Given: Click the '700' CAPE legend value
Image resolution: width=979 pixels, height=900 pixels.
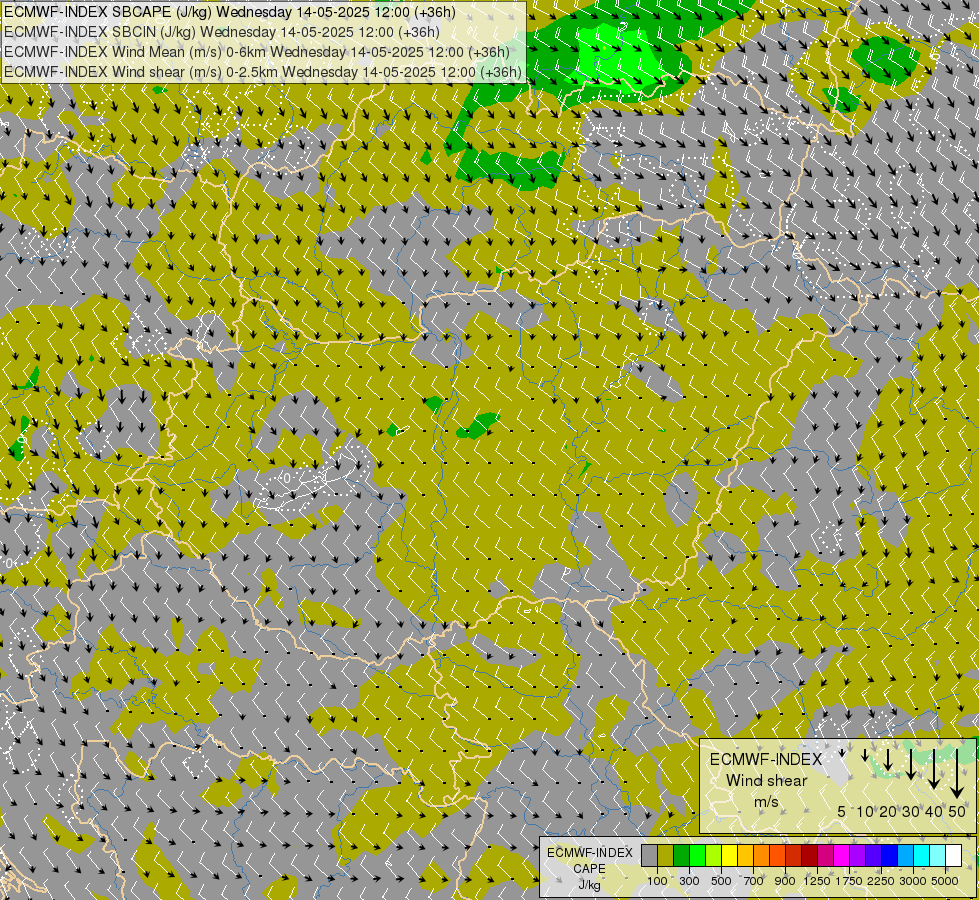Looking at the screenshot, I should (x=754, y=881).
